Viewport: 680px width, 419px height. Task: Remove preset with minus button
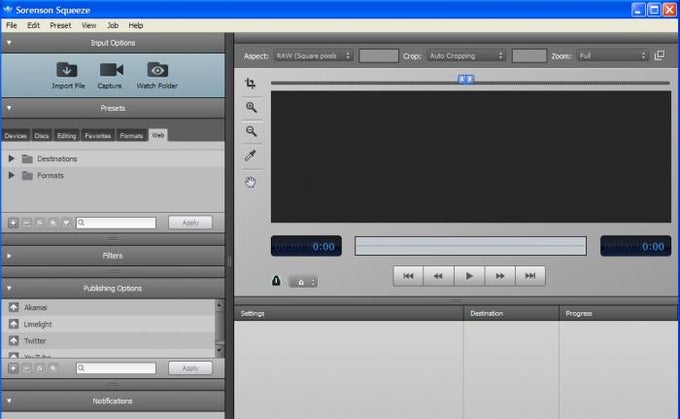[26, 223]
